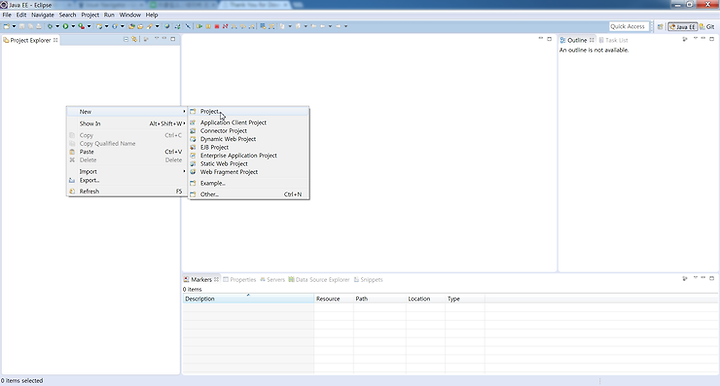Click the Debug toolbar icon
The width and height of the screenshot is (720, 386).
click(x=50, y=26)
